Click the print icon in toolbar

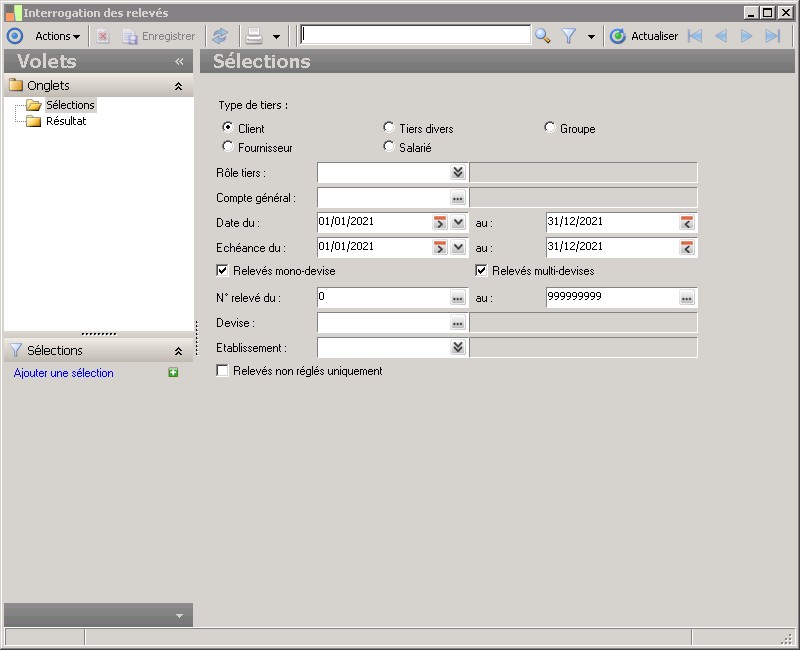pos(254,36)
